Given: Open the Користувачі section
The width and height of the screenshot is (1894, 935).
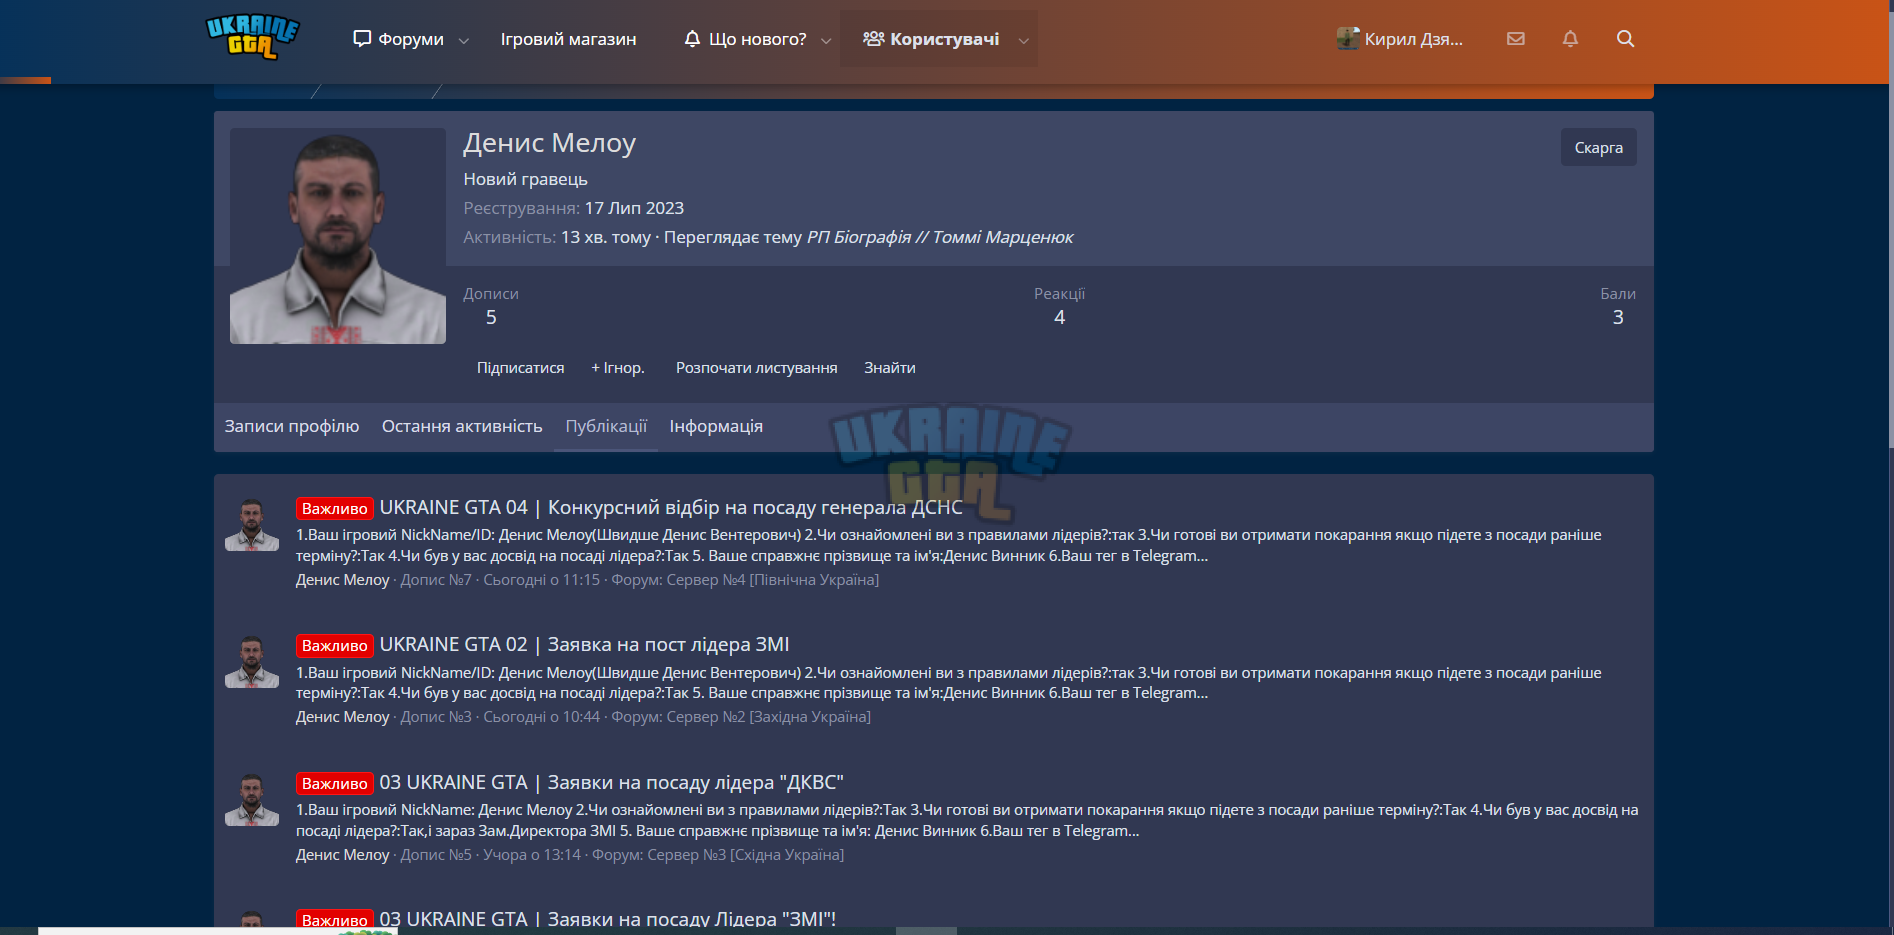Looking at the screenshot, I should point(931,39).
